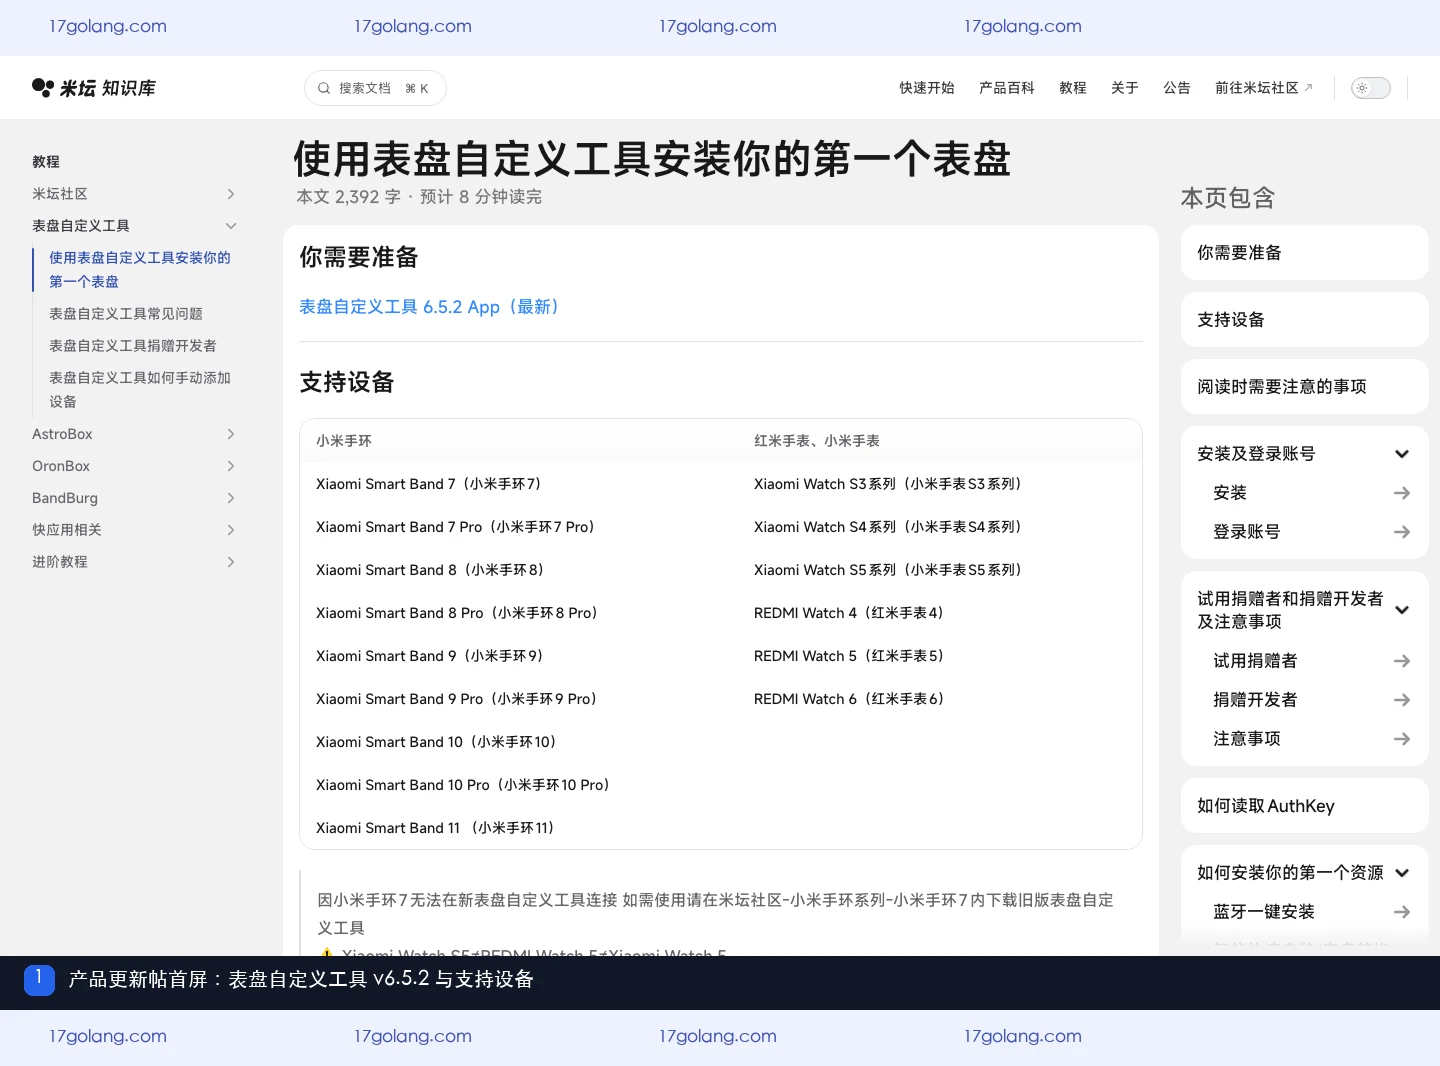Jump to 支持设备 in page outline
The image size is (1440, 1066).
click(x=1304, y=320)
